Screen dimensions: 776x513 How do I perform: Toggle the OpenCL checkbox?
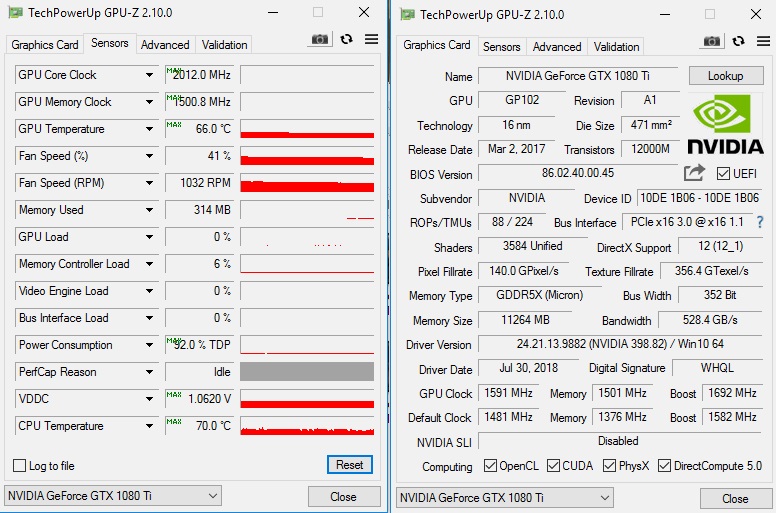pos(490,466)
